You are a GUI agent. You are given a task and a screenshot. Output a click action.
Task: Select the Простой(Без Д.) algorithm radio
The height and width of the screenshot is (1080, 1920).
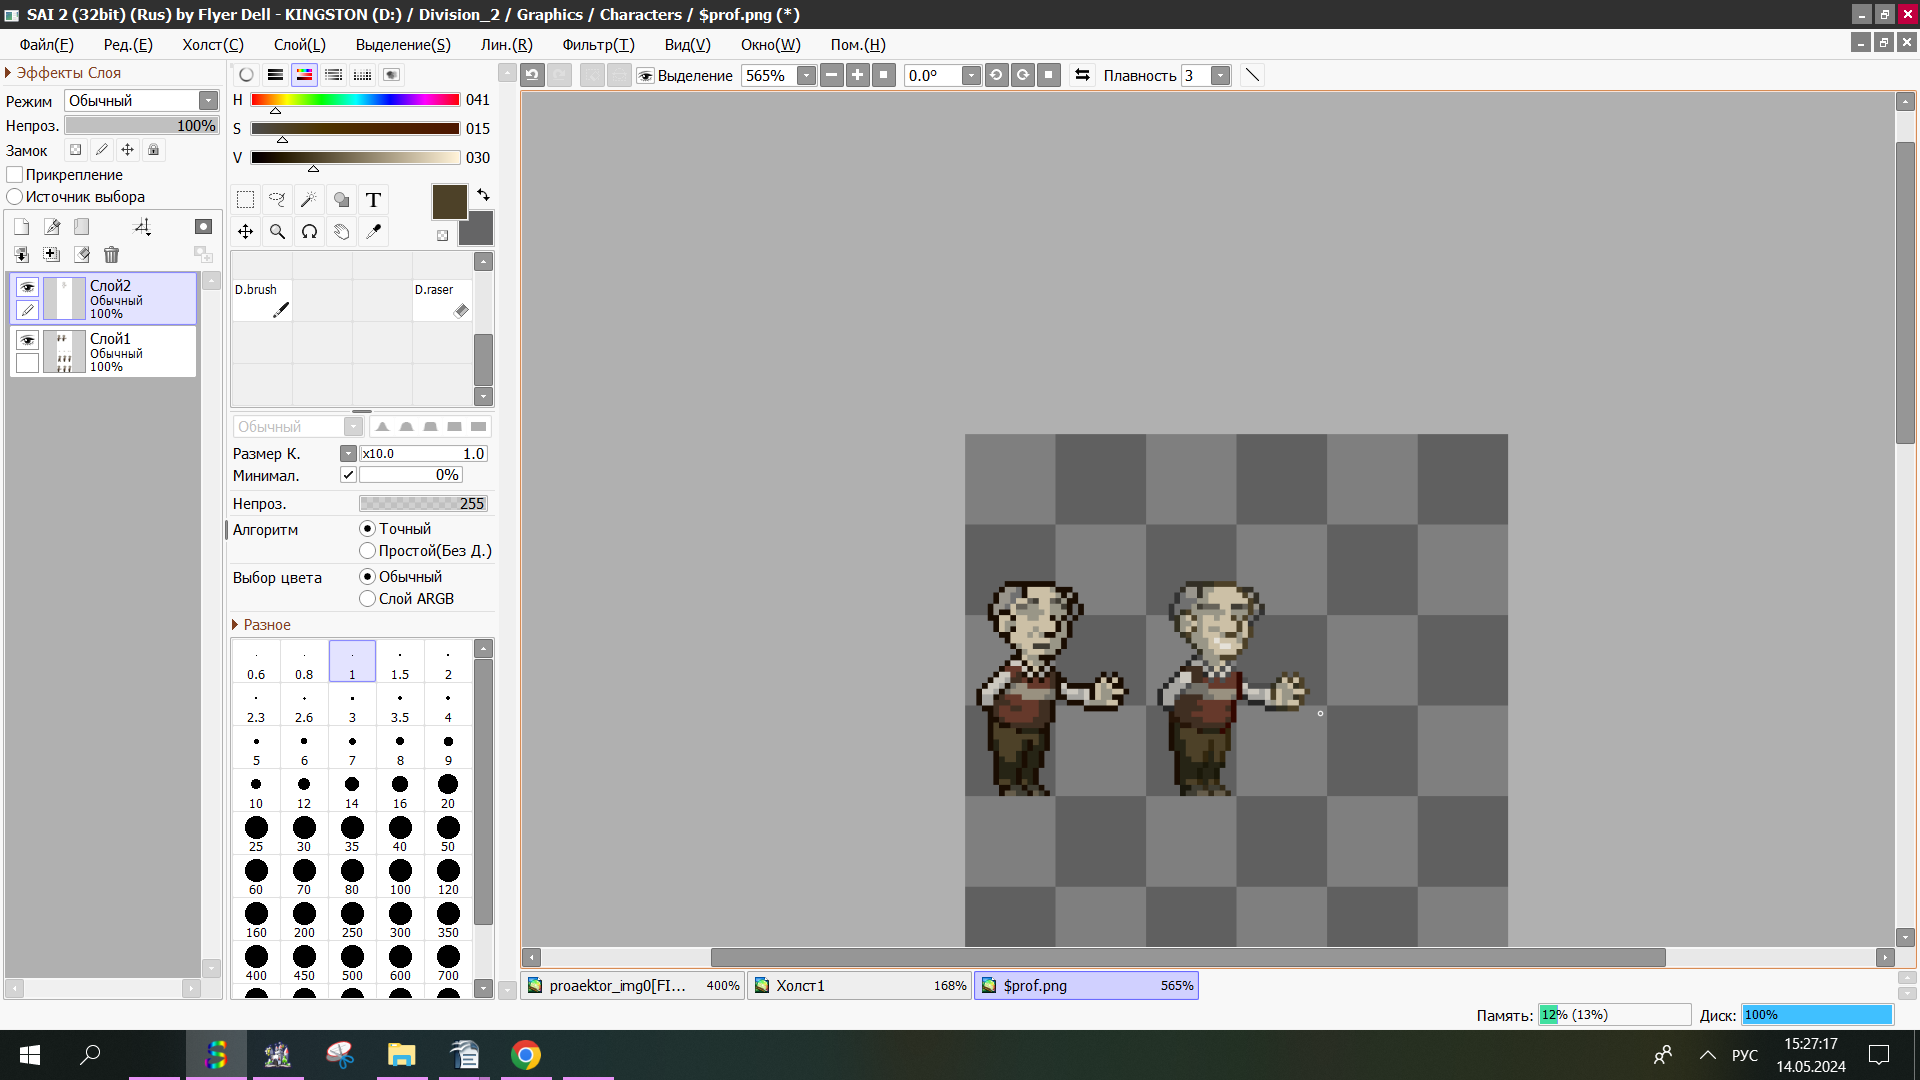[x=367, y=551]
